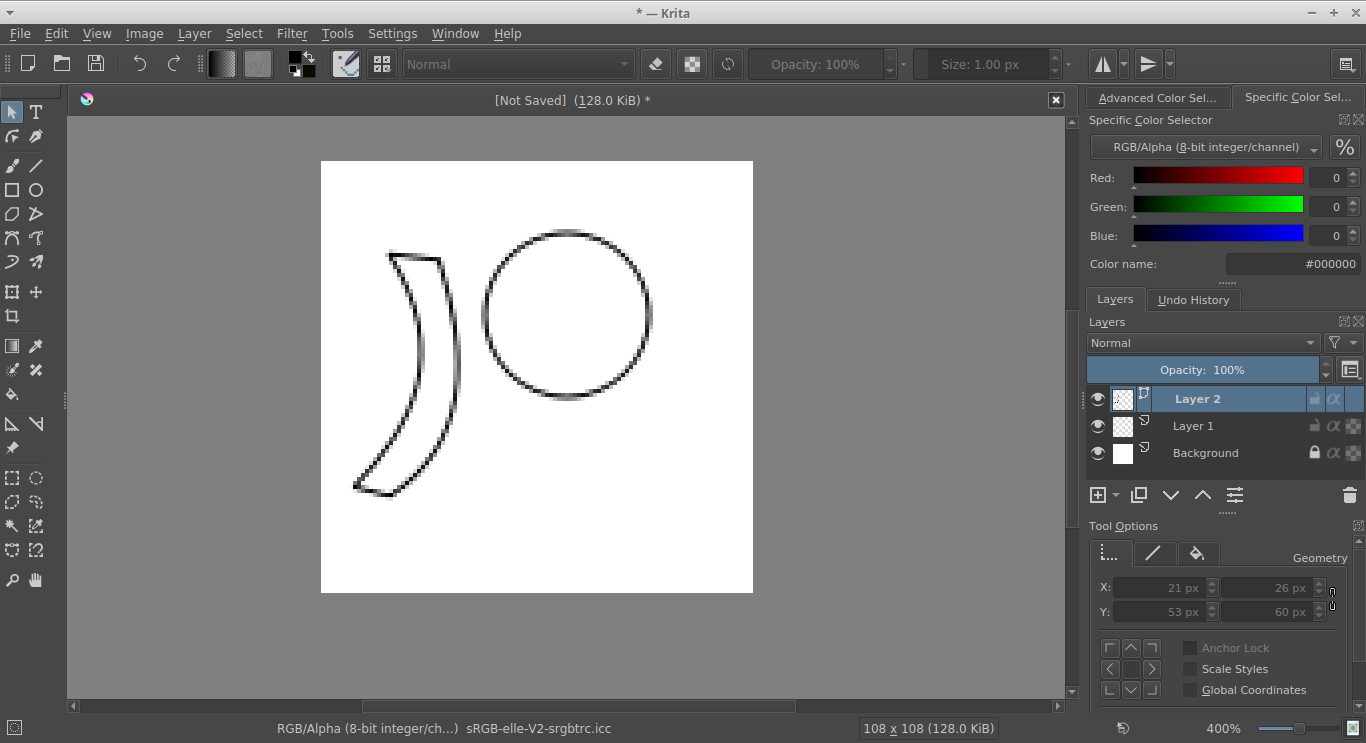The image size is (1366, 743).
Task: Expand the RGB/Alpha color model dropdown
Action: 1205,147
